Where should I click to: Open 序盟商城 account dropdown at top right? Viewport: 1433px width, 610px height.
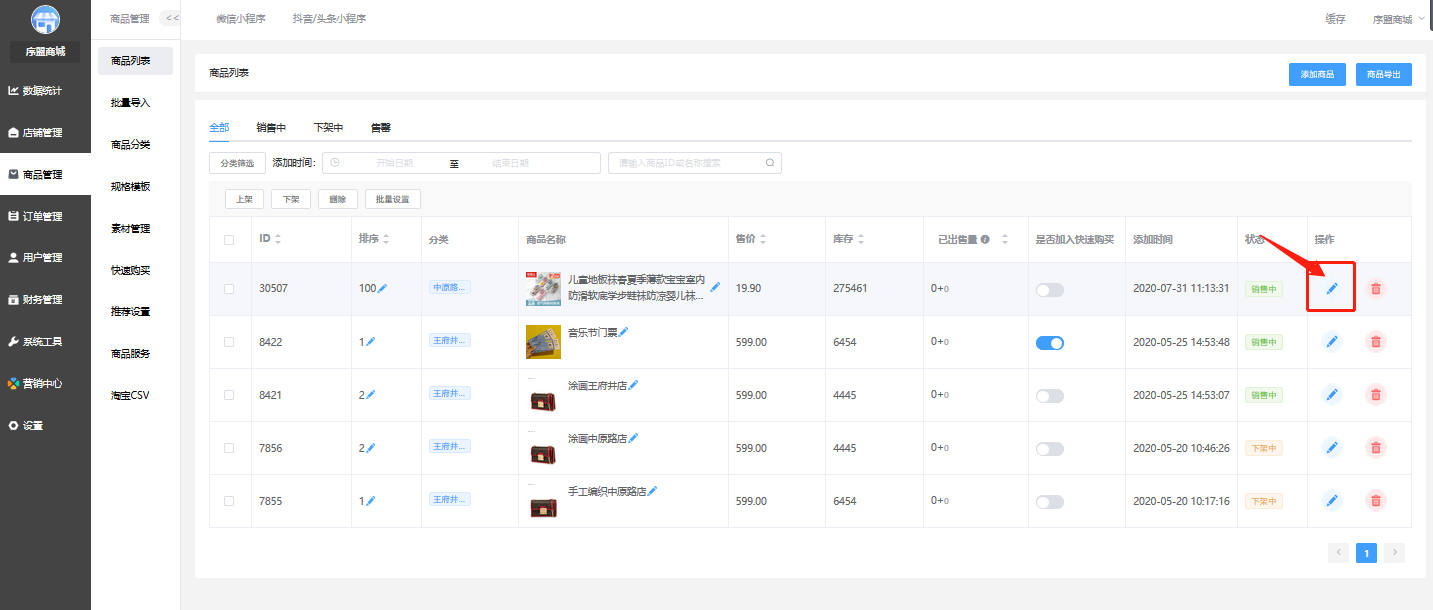1398,19
